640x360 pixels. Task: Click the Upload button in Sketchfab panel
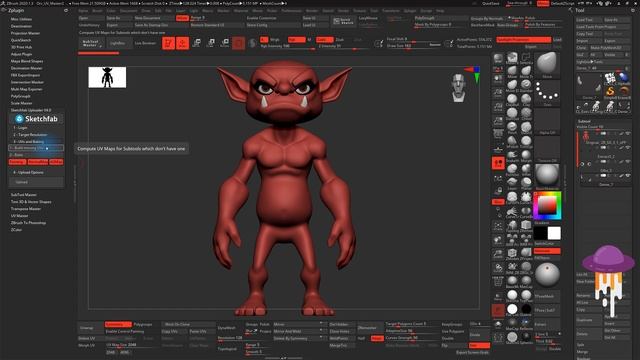coord(36,182)
